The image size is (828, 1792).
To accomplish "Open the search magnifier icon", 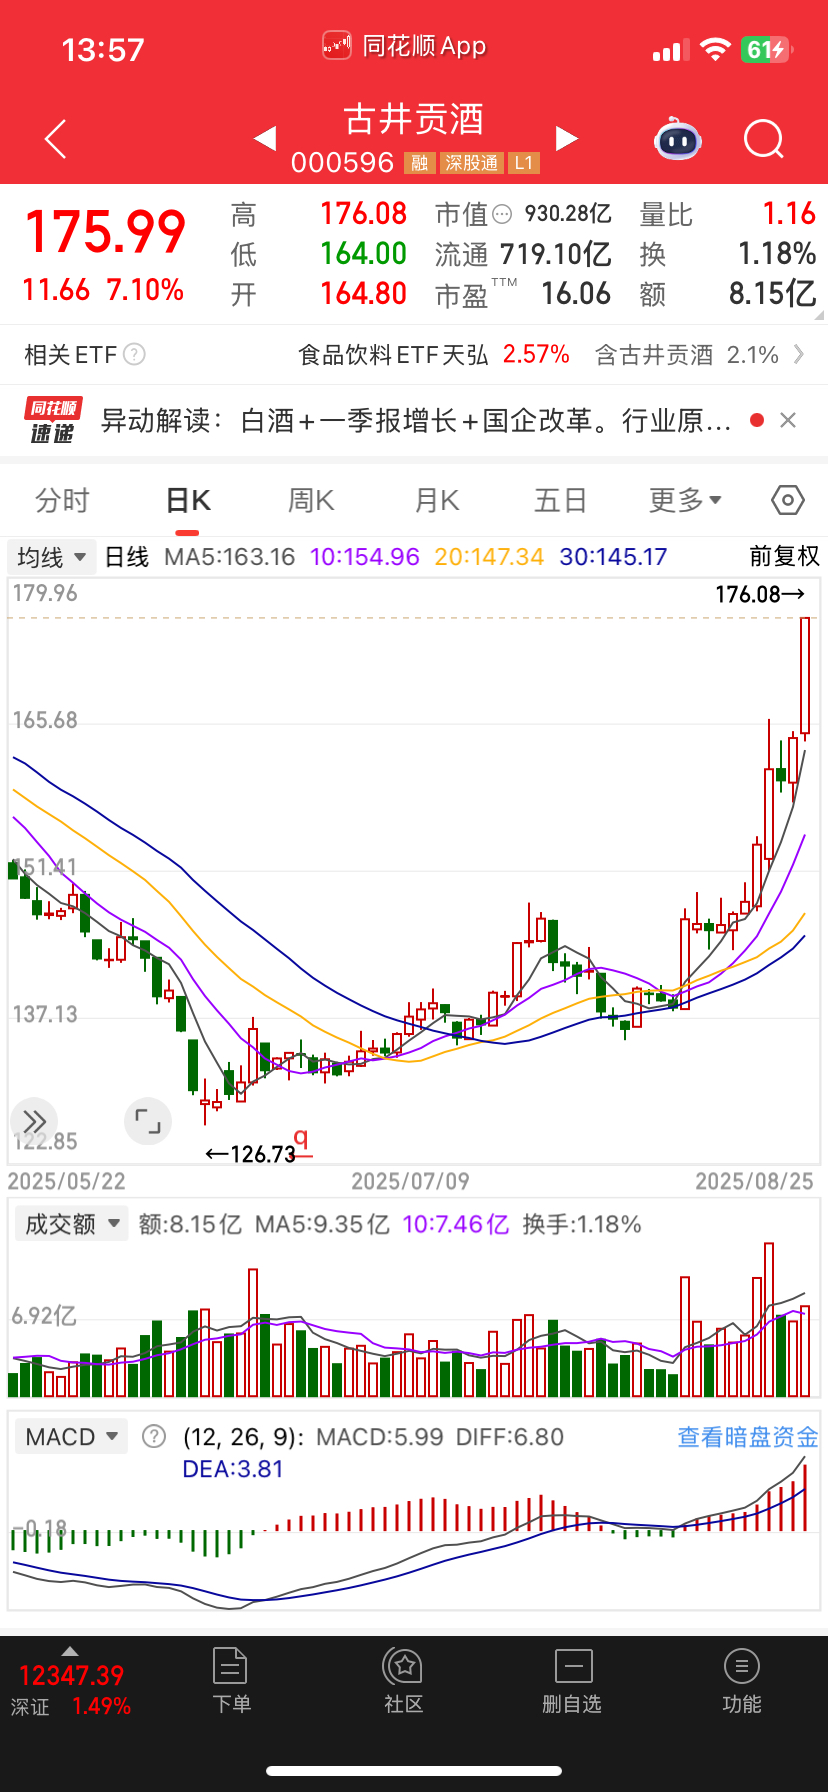I will [x=764, y=139].
